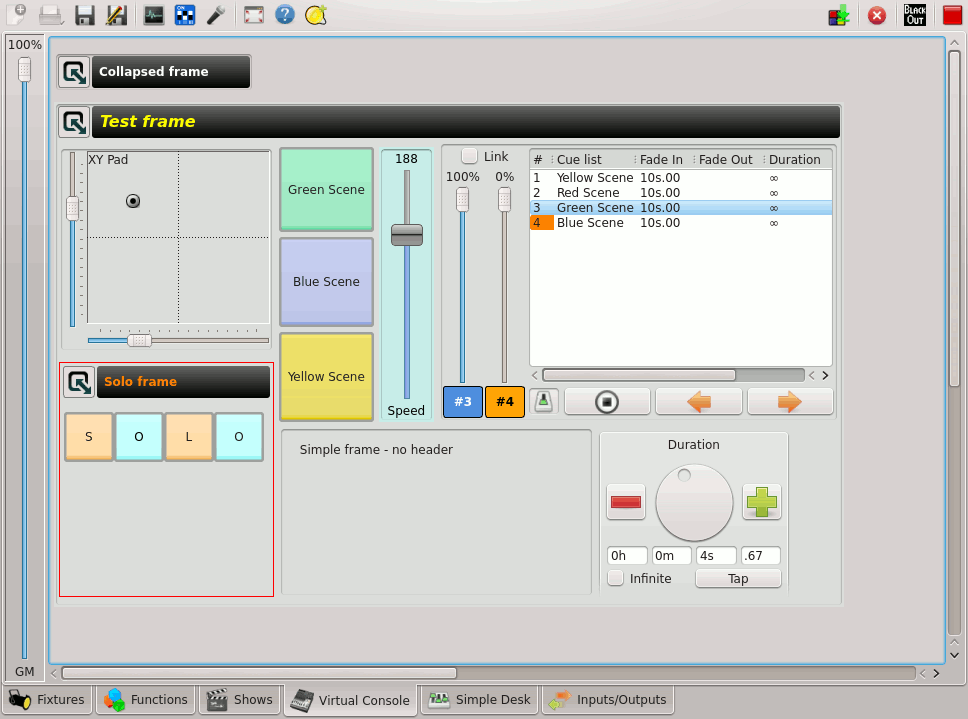Click the Speed slider handle
This screenshot has width=968, height=719.
tap(407, 235)
